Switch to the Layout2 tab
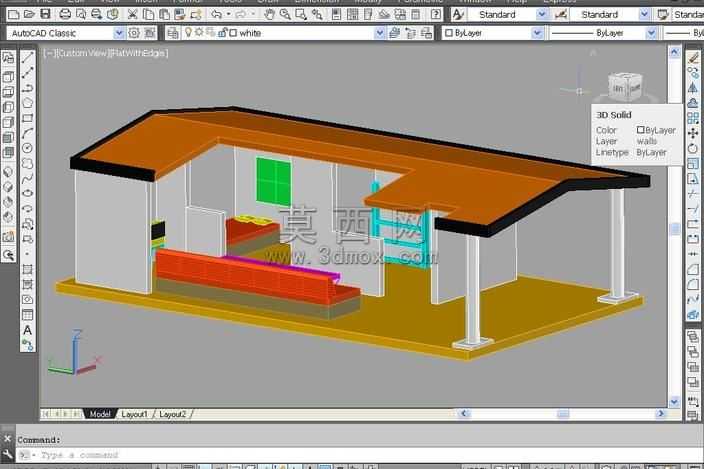Image resolution: width=704 pixels, height=469 pixels. pyautogui.click(x=172, y=414)
